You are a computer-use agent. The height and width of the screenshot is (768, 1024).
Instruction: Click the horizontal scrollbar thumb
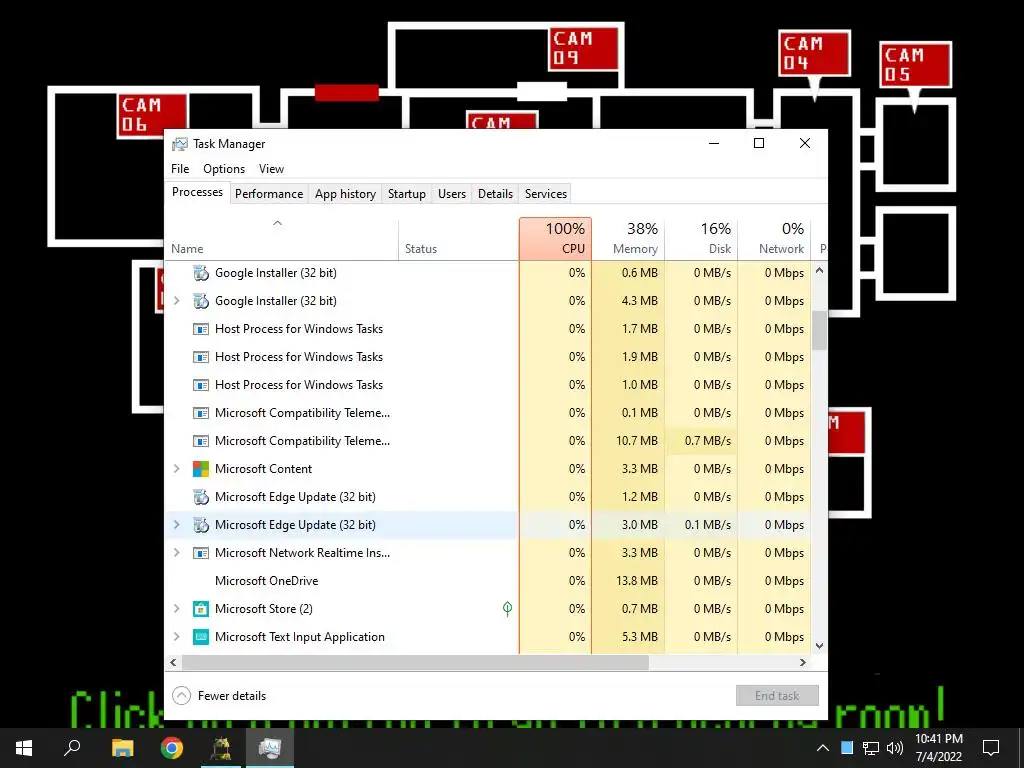(x=415, y=662)
